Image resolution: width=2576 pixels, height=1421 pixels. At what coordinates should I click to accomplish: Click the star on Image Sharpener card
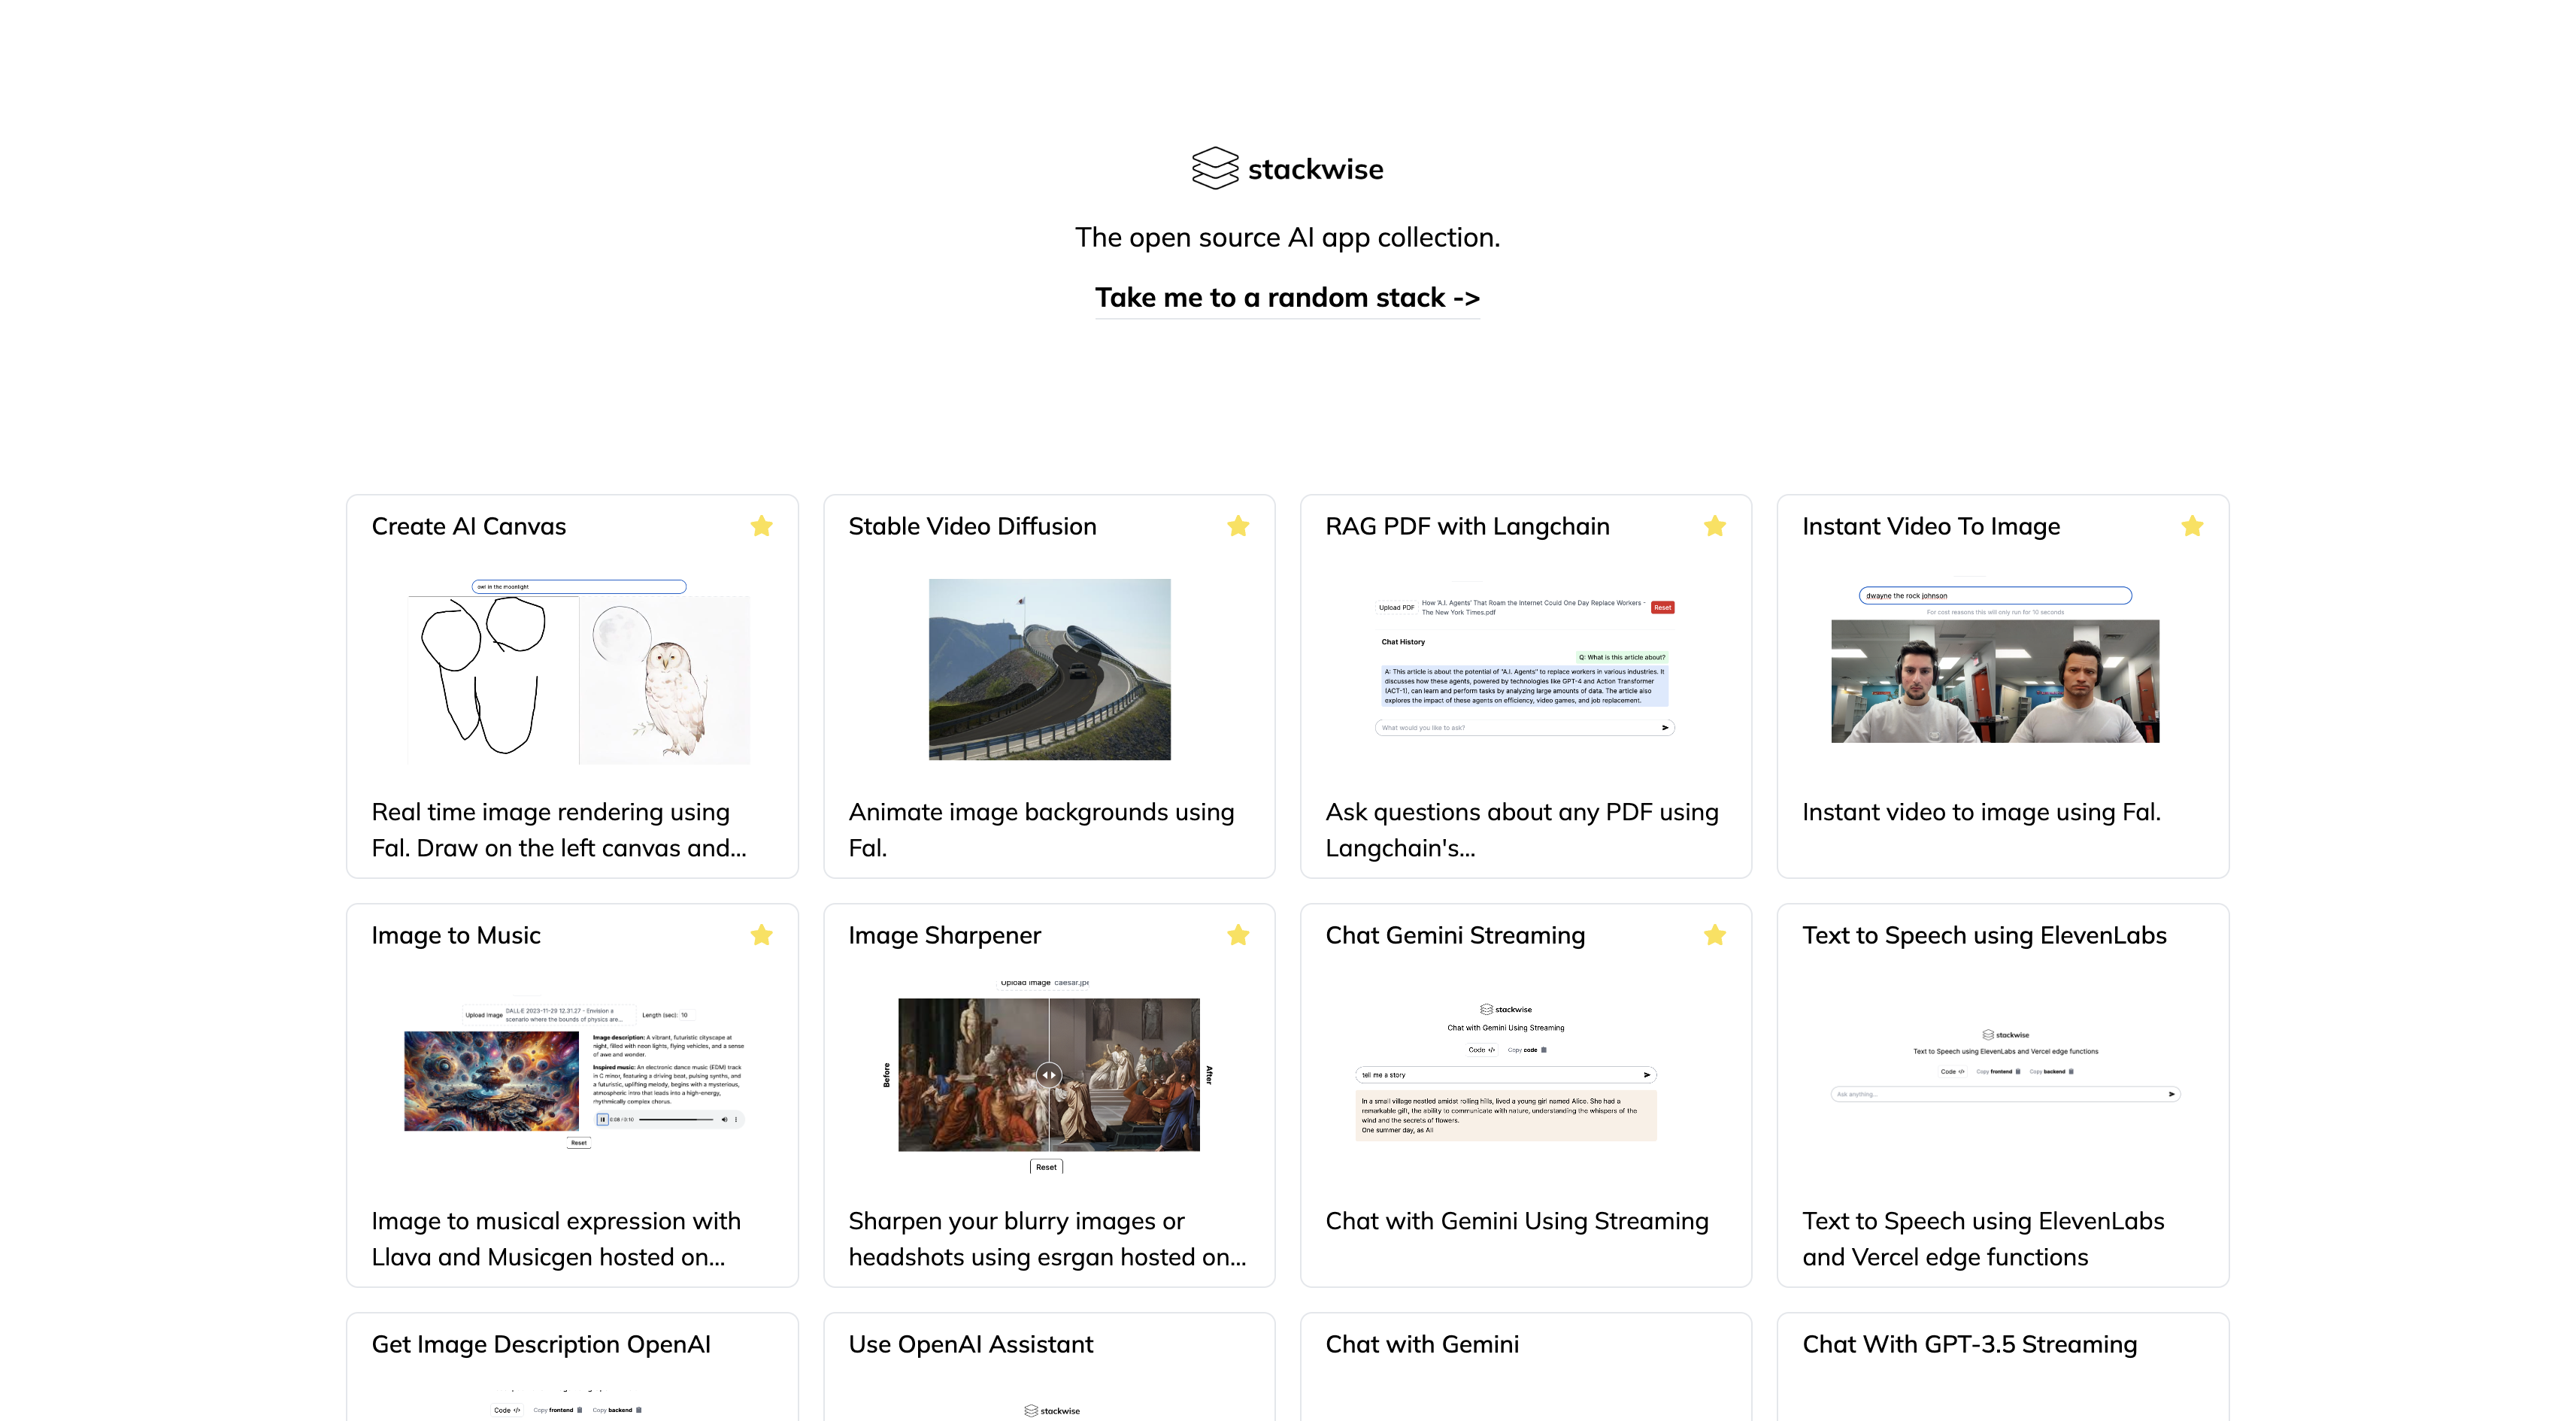tap(1238, 935)
